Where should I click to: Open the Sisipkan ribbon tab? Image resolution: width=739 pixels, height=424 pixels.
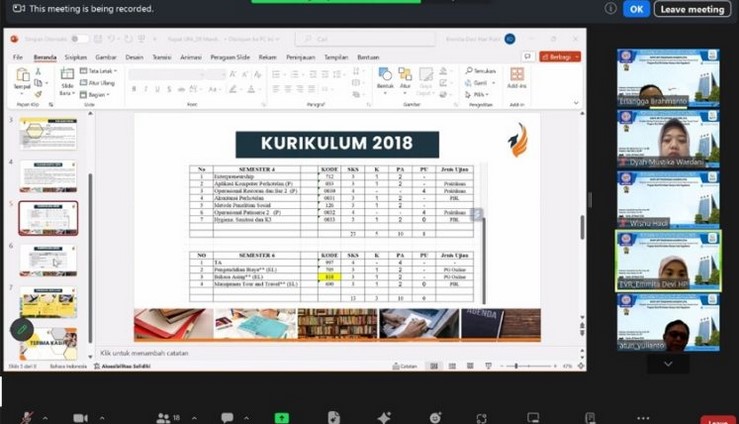75,58
